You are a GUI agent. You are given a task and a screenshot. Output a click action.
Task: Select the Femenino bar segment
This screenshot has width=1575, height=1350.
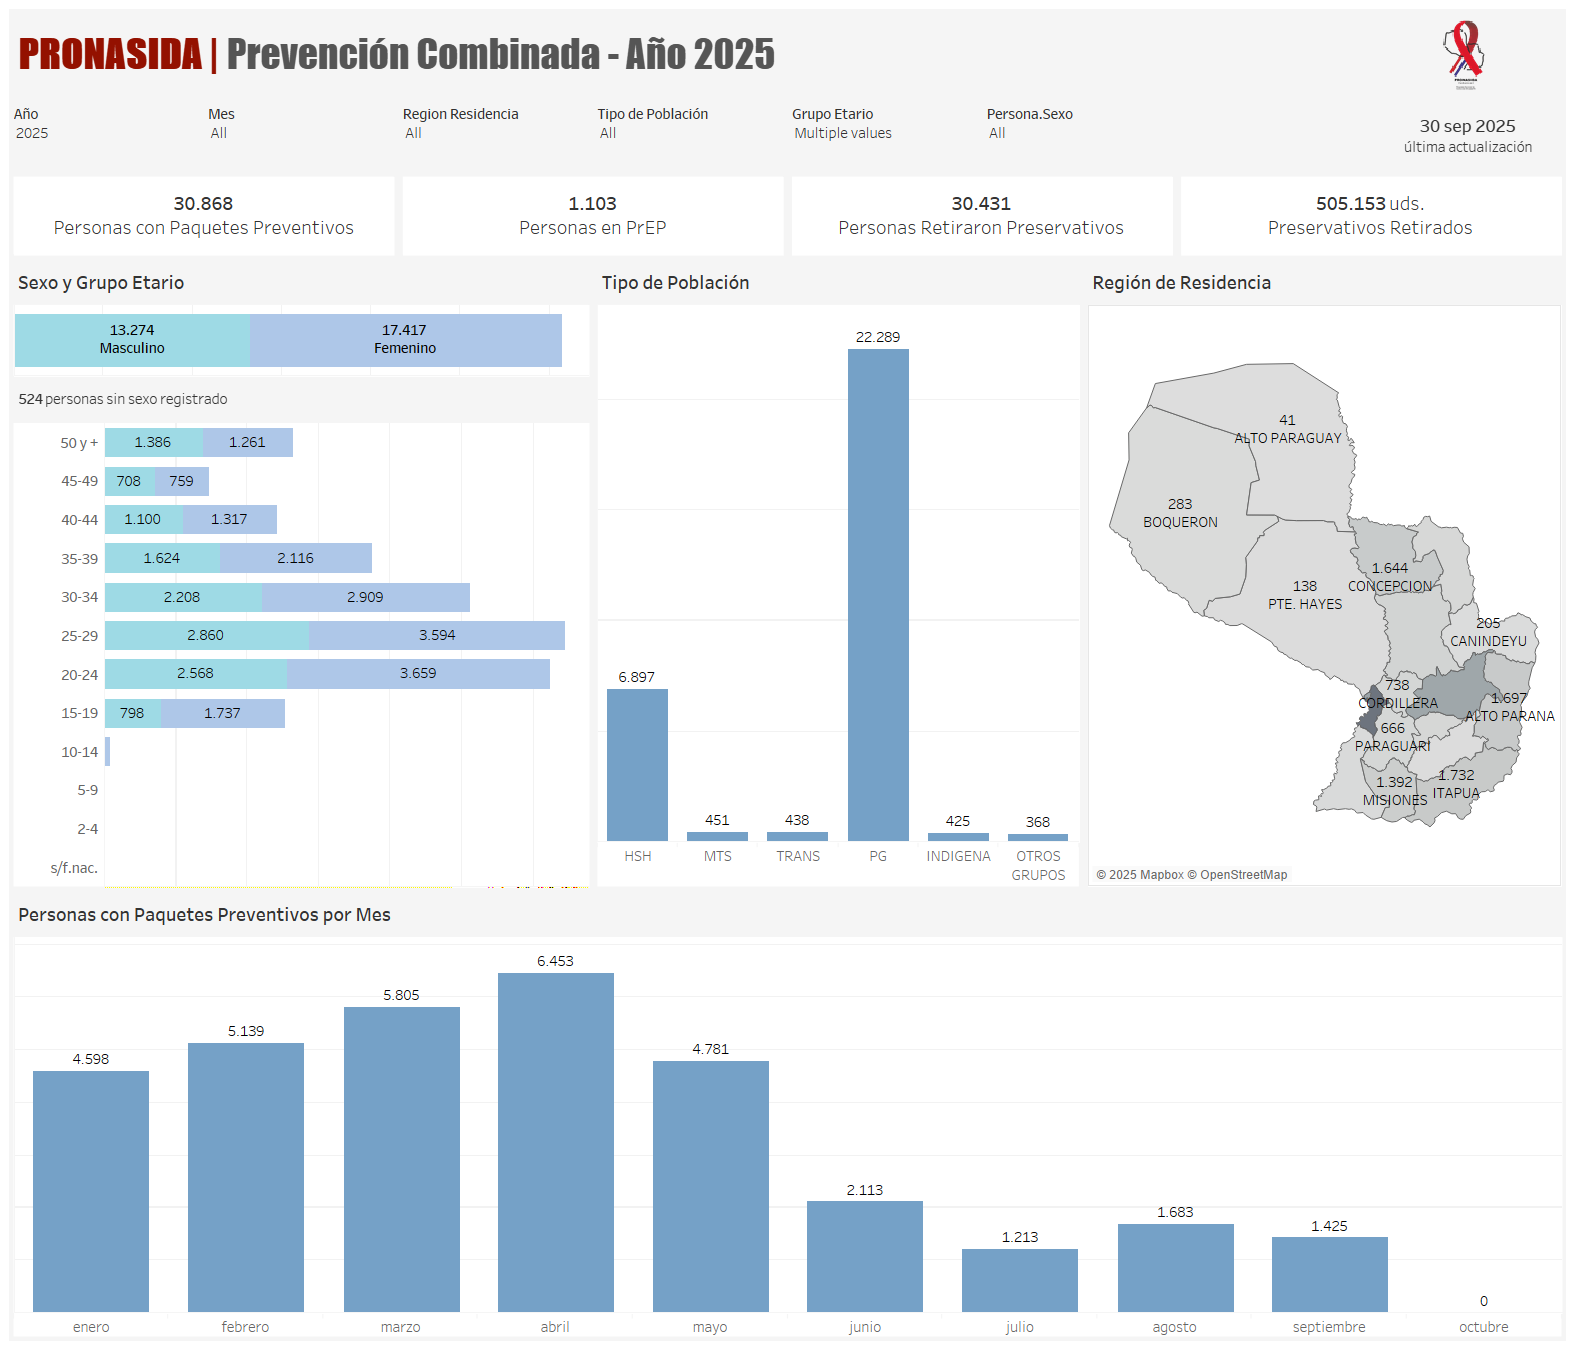pyautogui.click(x=405, y=340)
